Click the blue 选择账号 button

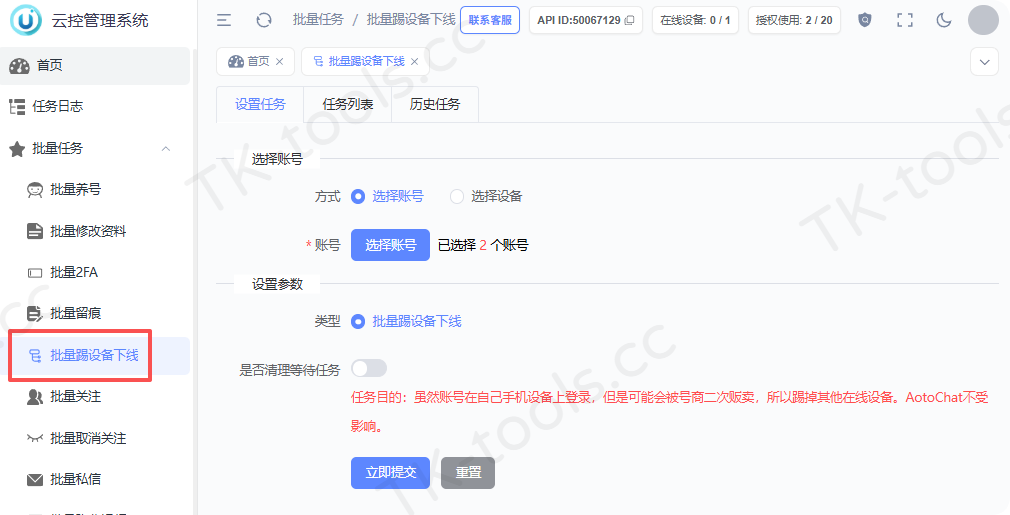(x=390, y=245)
